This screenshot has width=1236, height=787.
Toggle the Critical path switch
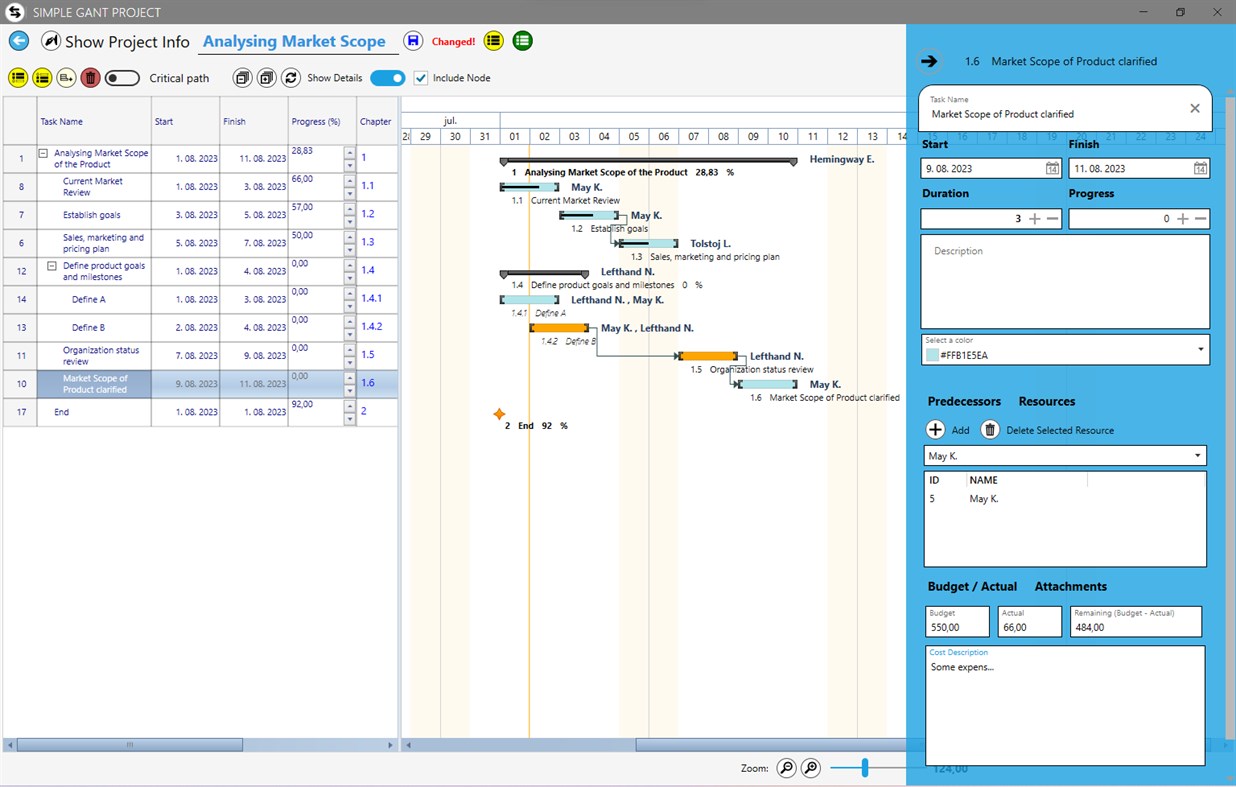pos(121,77)
